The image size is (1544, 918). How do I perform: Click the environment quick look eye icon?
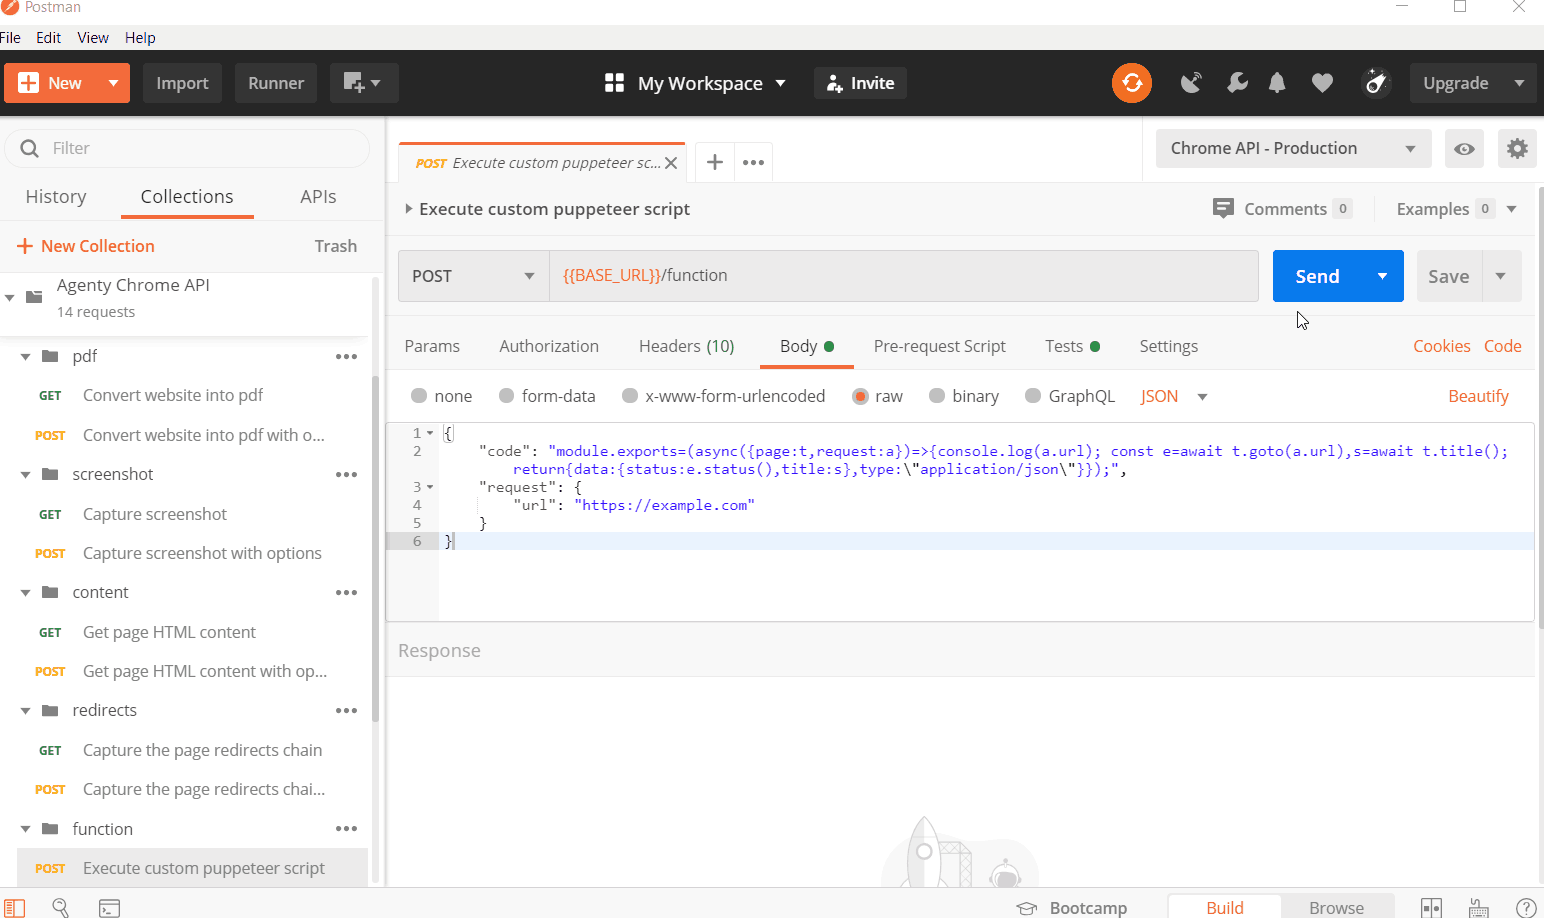(x=1464, y=148)
